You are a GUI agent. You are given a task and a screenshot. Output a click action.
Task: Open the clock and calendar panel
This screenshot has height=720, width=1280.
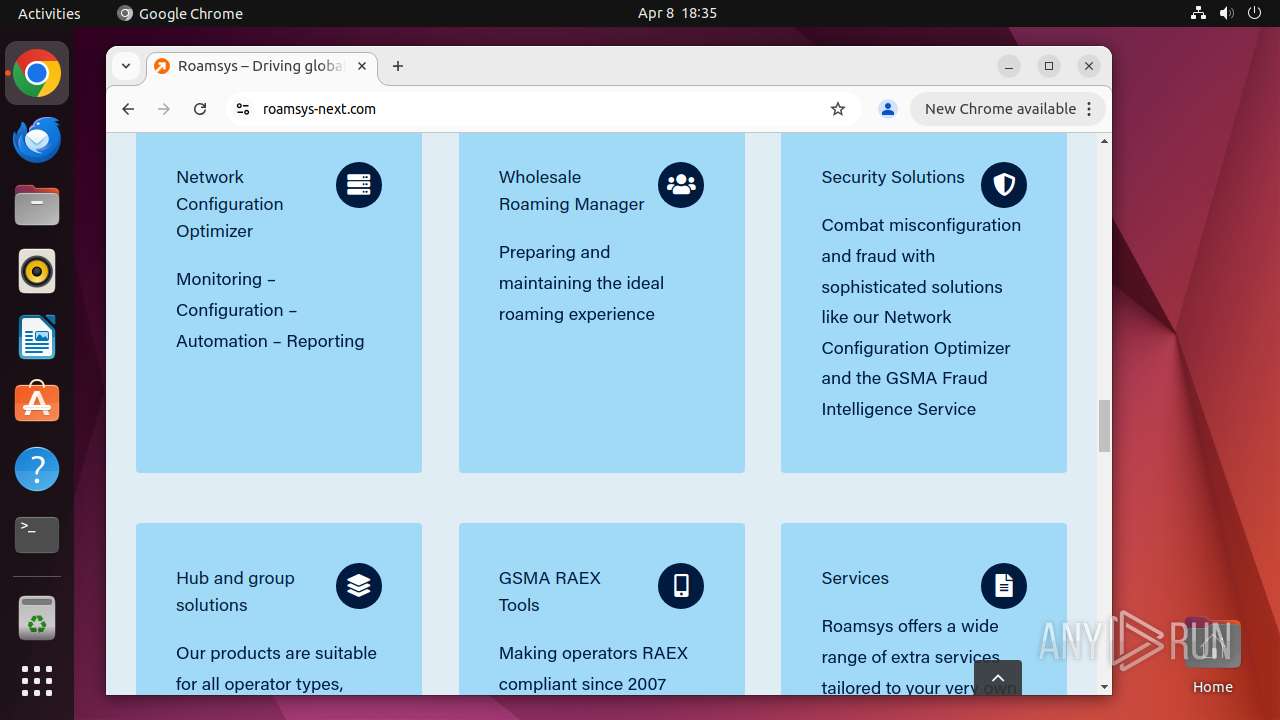click(677, 13)
